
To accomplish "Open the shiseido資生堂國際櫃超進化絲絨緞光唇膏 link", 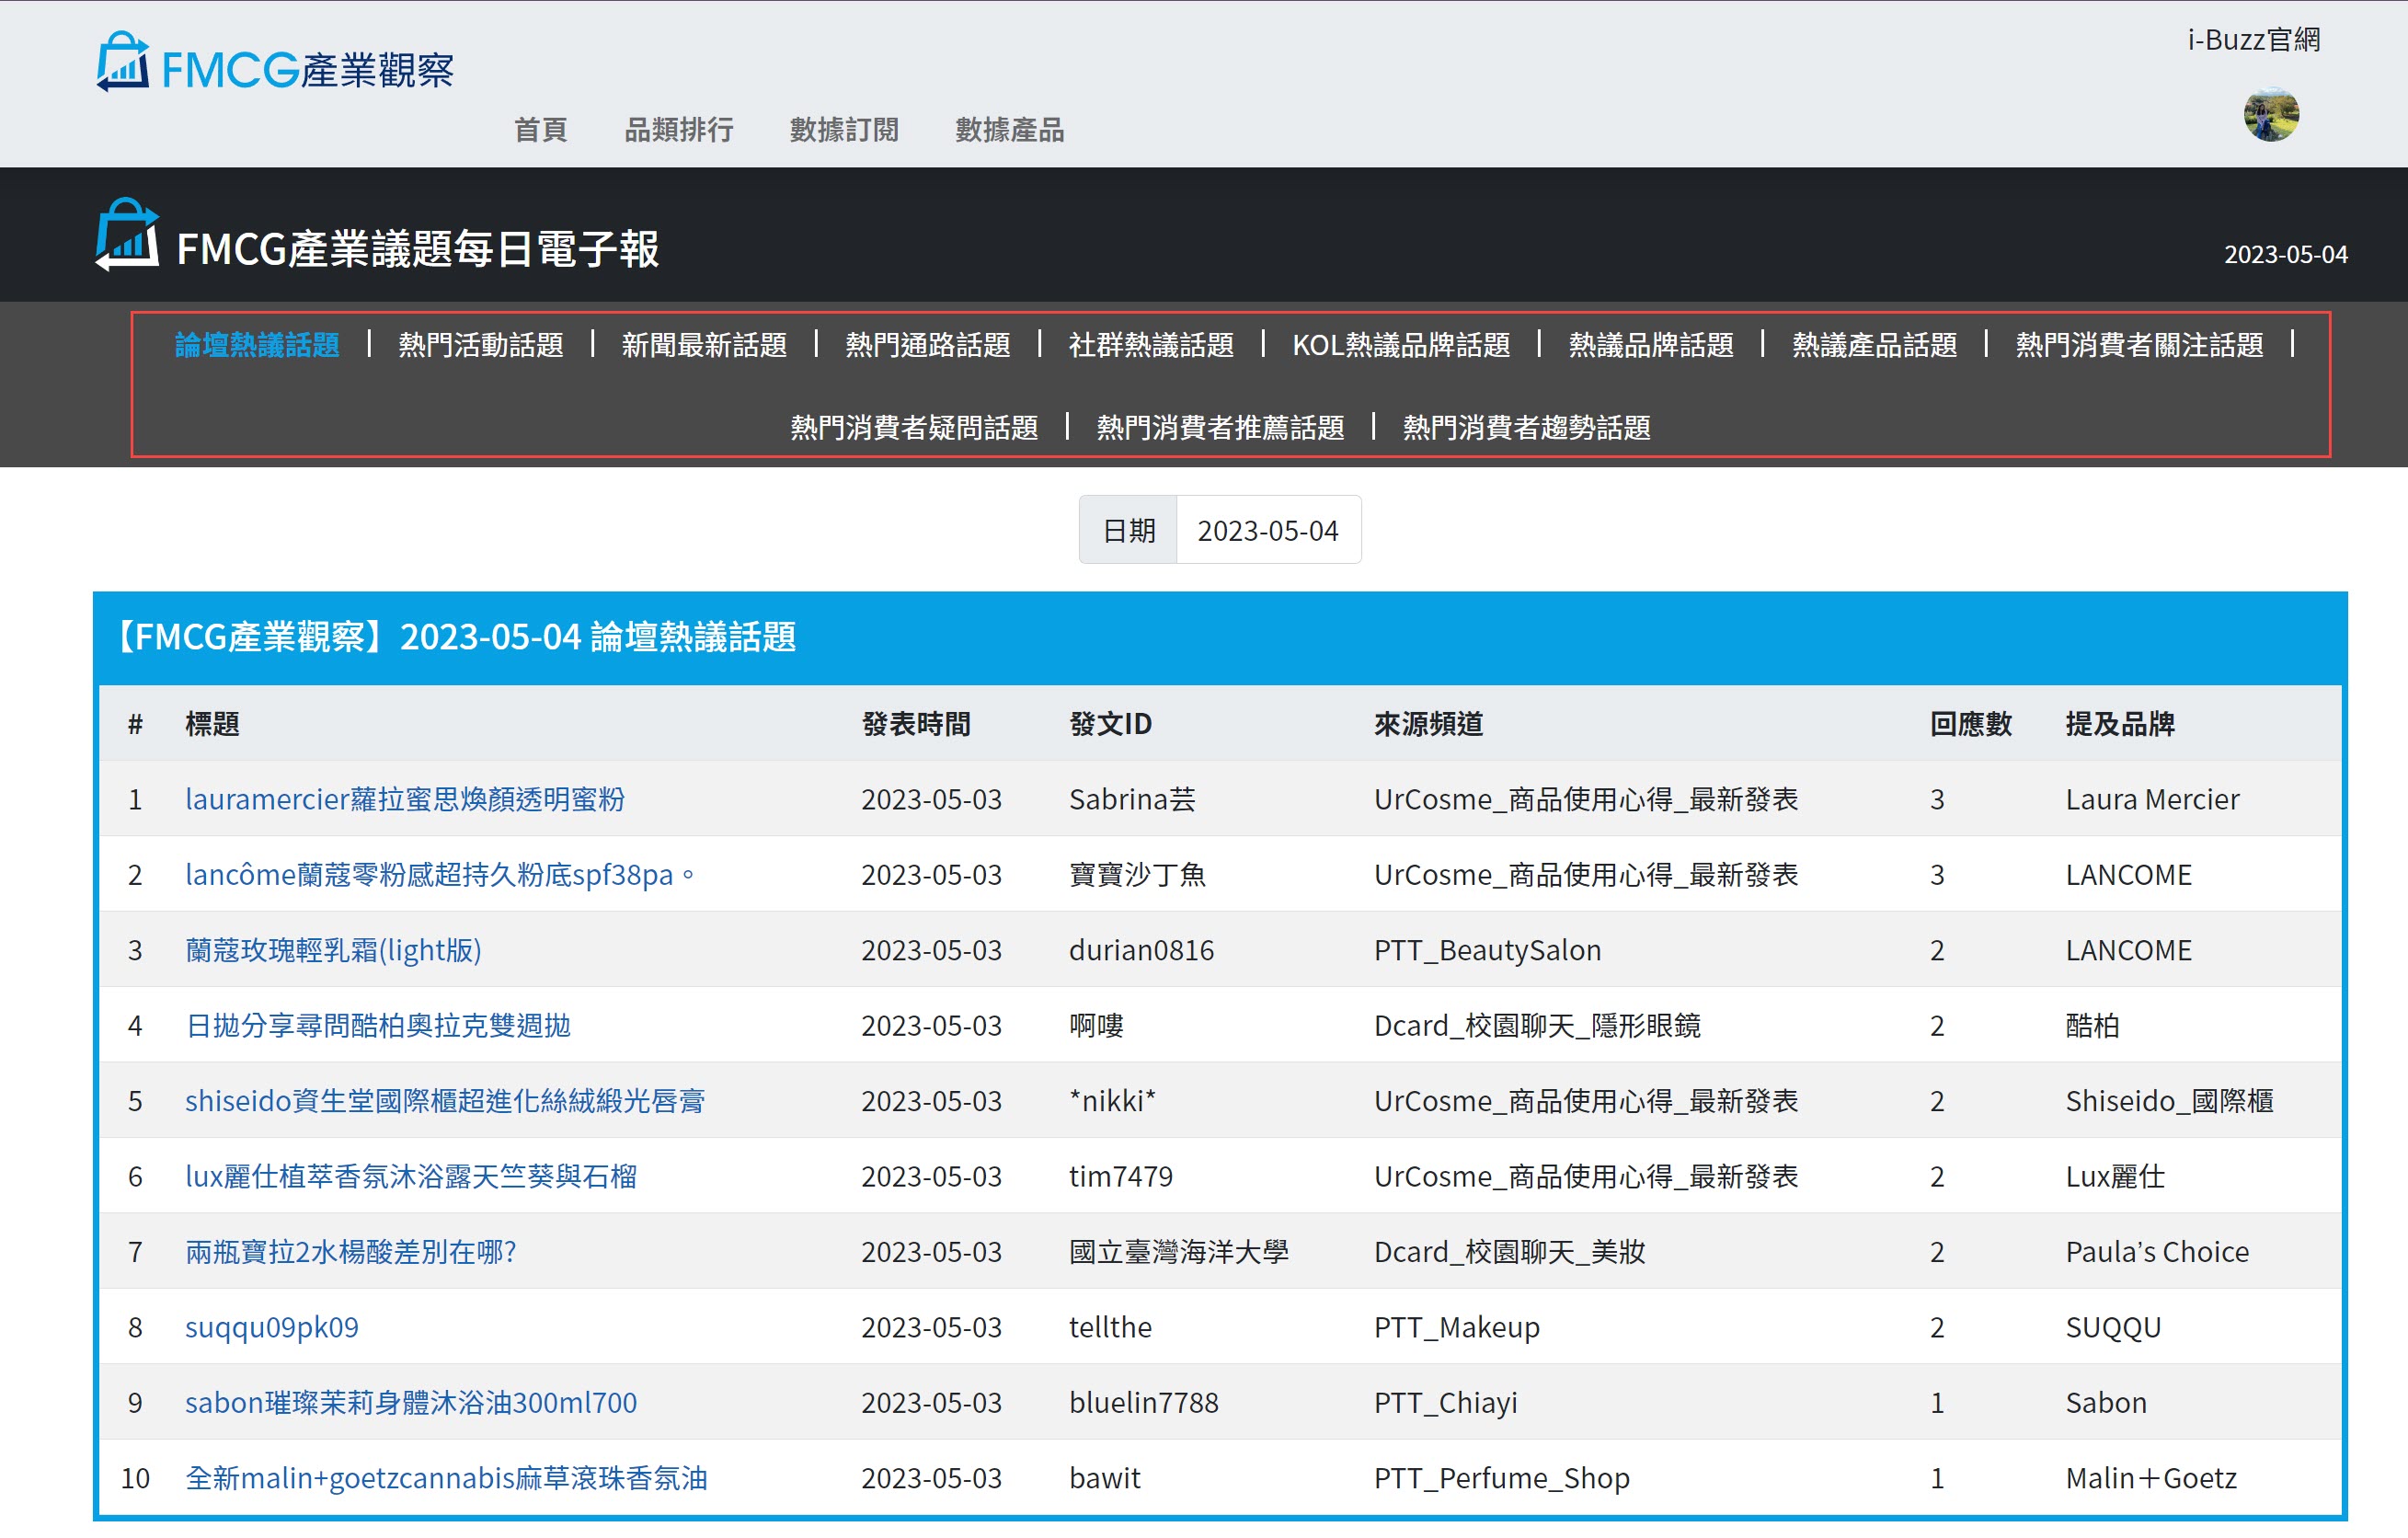I will click(445, 1101).
